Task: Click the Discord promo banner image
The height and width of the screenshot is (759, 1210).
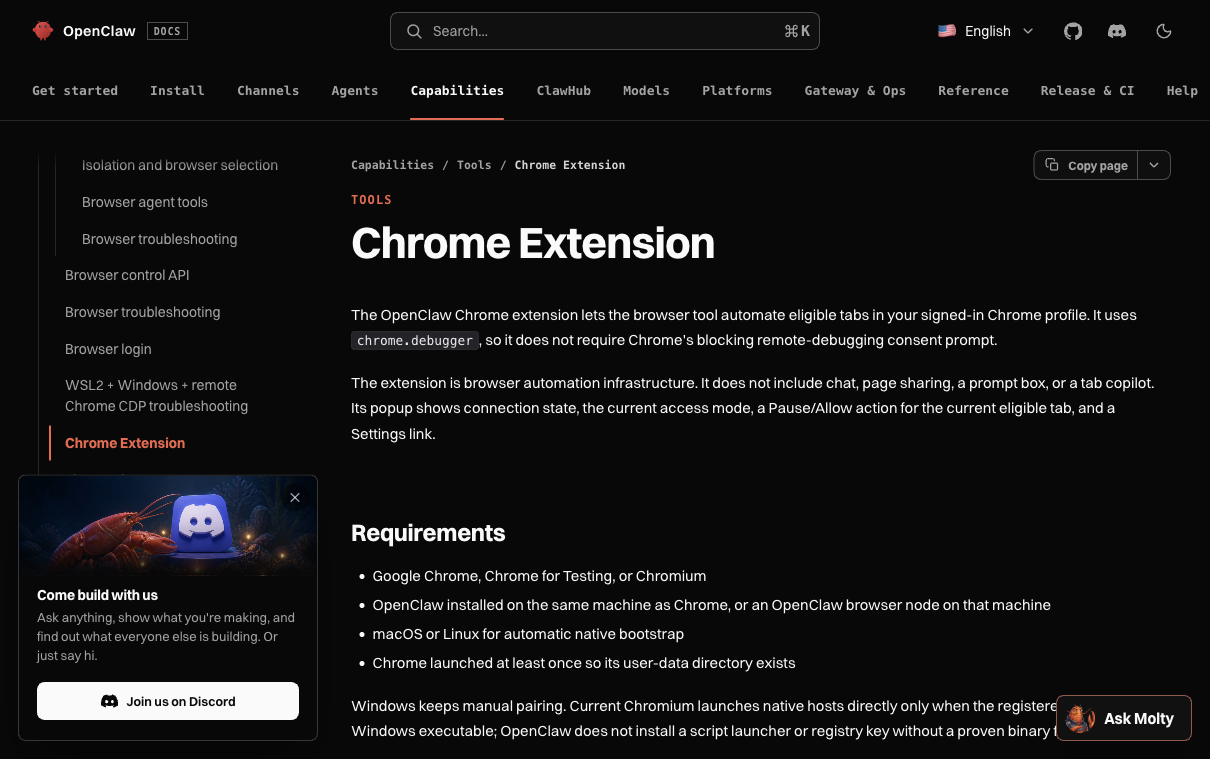Action: point(168,526)
